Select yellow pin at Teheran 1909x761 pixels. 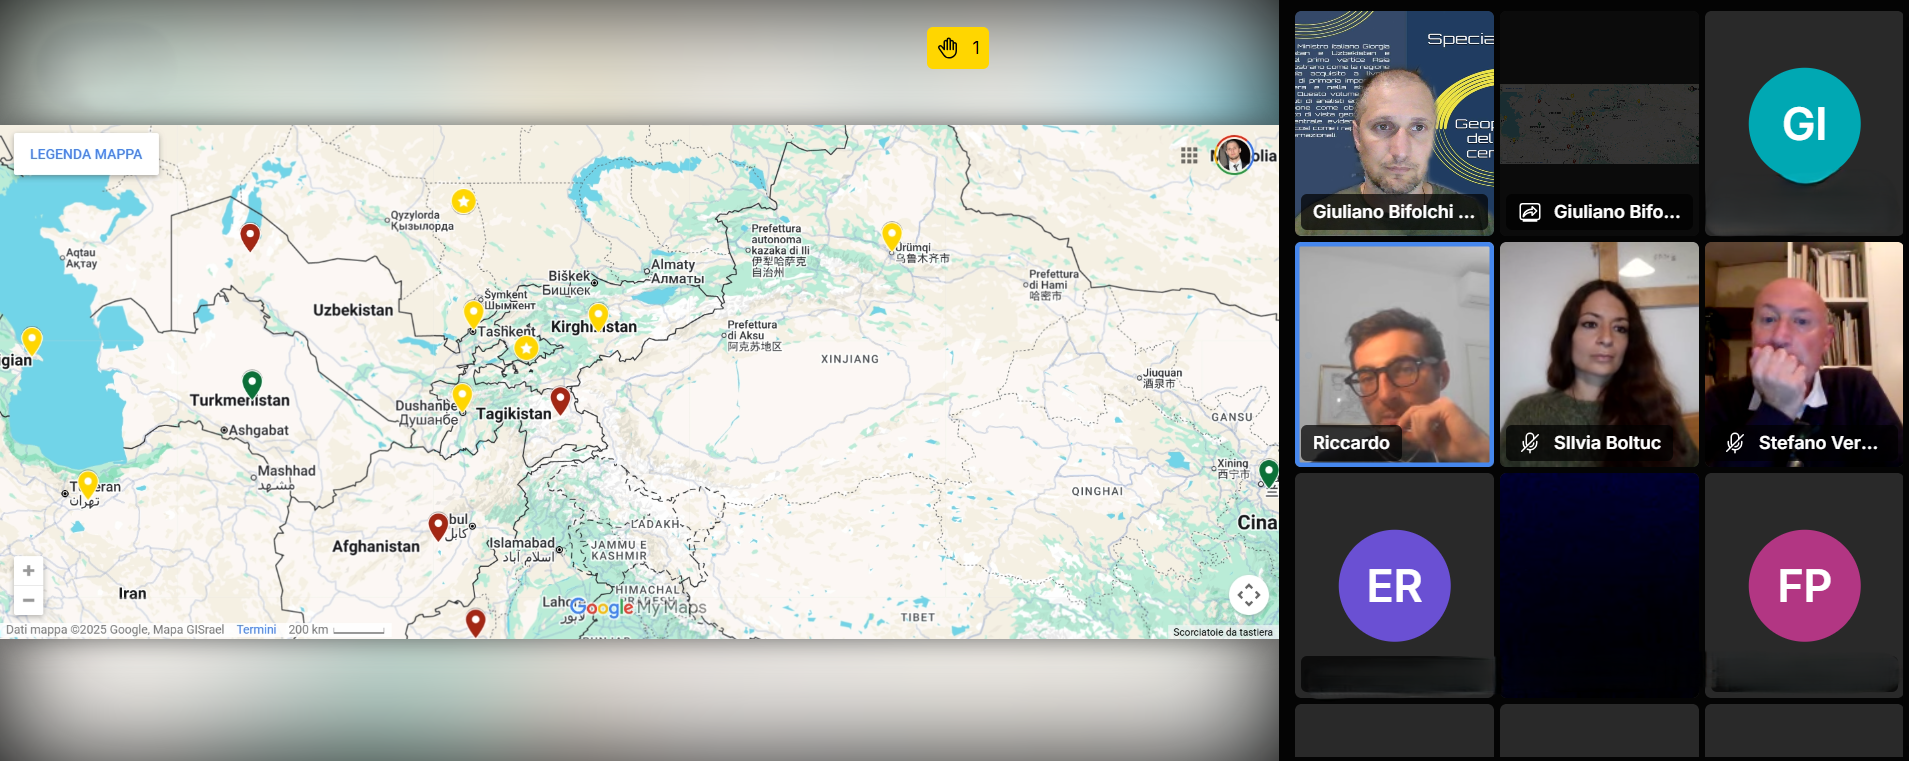click(88, 485)
